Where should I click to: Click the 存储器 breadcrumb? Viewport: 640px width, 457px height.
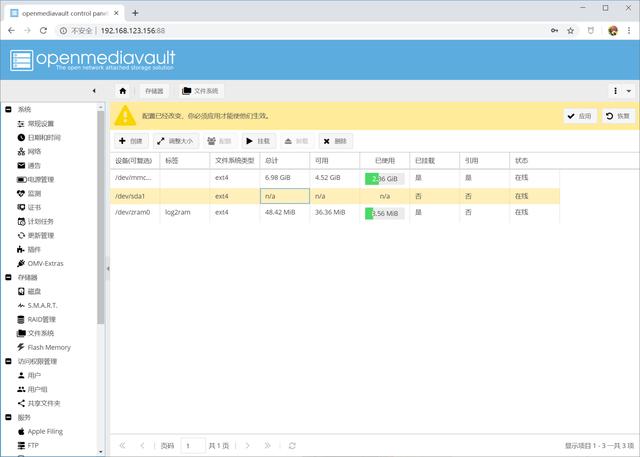tap(154, 91)
